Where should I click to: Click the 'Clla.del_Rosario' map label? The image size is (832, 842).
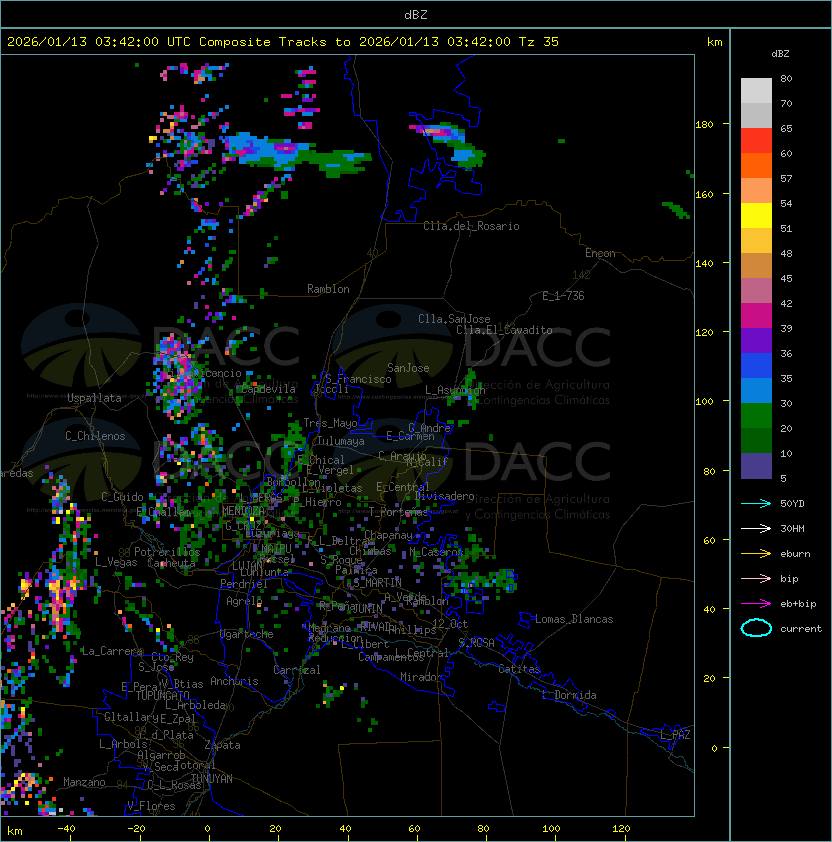tap(471, 226)
